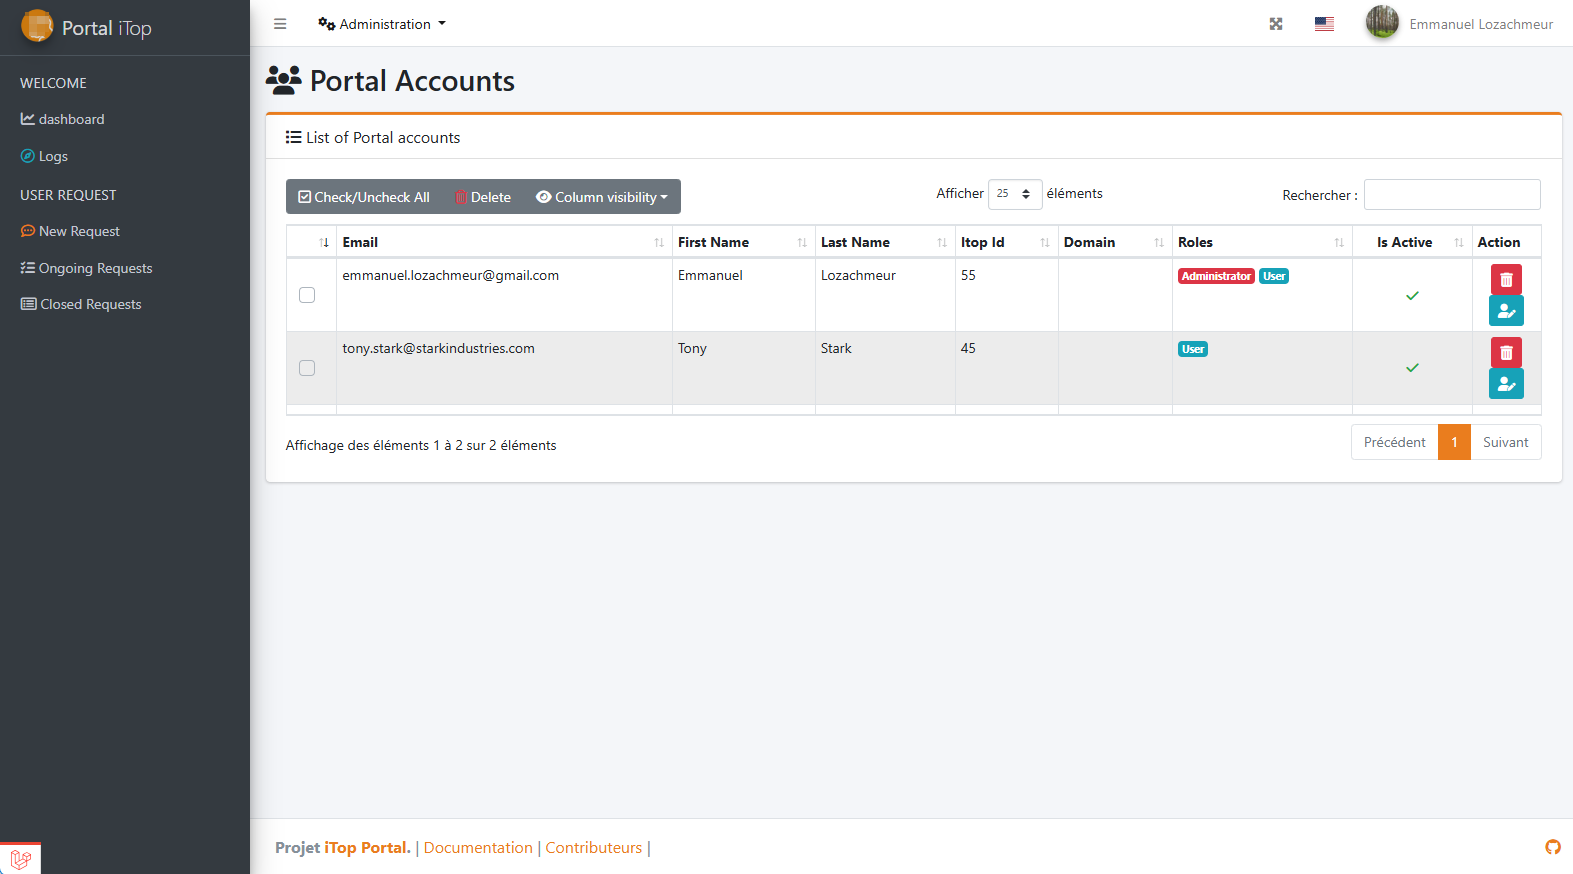This screenshot has width=1573, height=874.
Task: Select checkbox for tony.stark@starkindustries.com row
Action: tap(307, 368)
